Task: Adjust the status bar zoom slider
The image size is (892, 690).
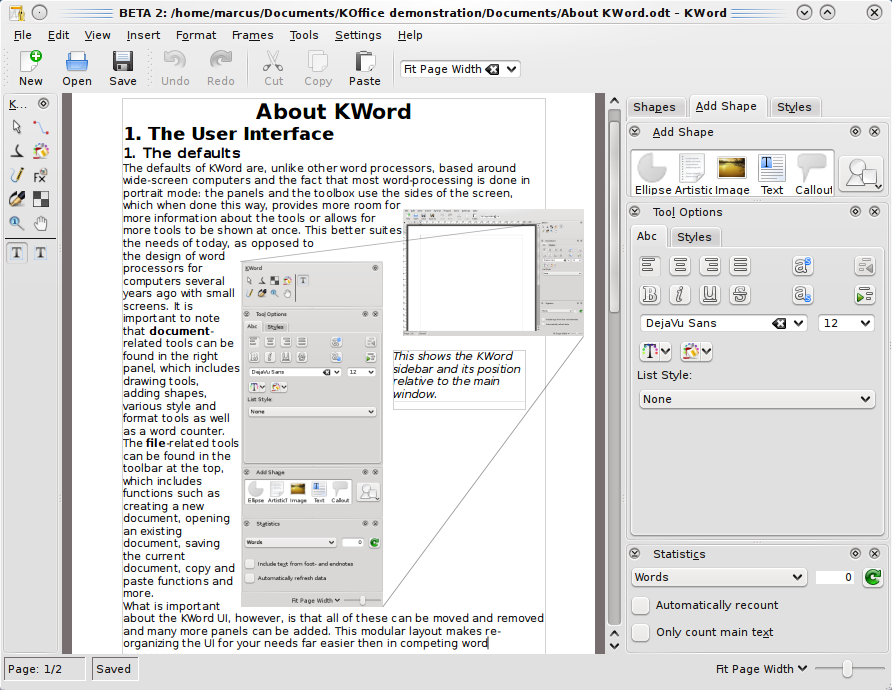Action: tap(848, 669)
